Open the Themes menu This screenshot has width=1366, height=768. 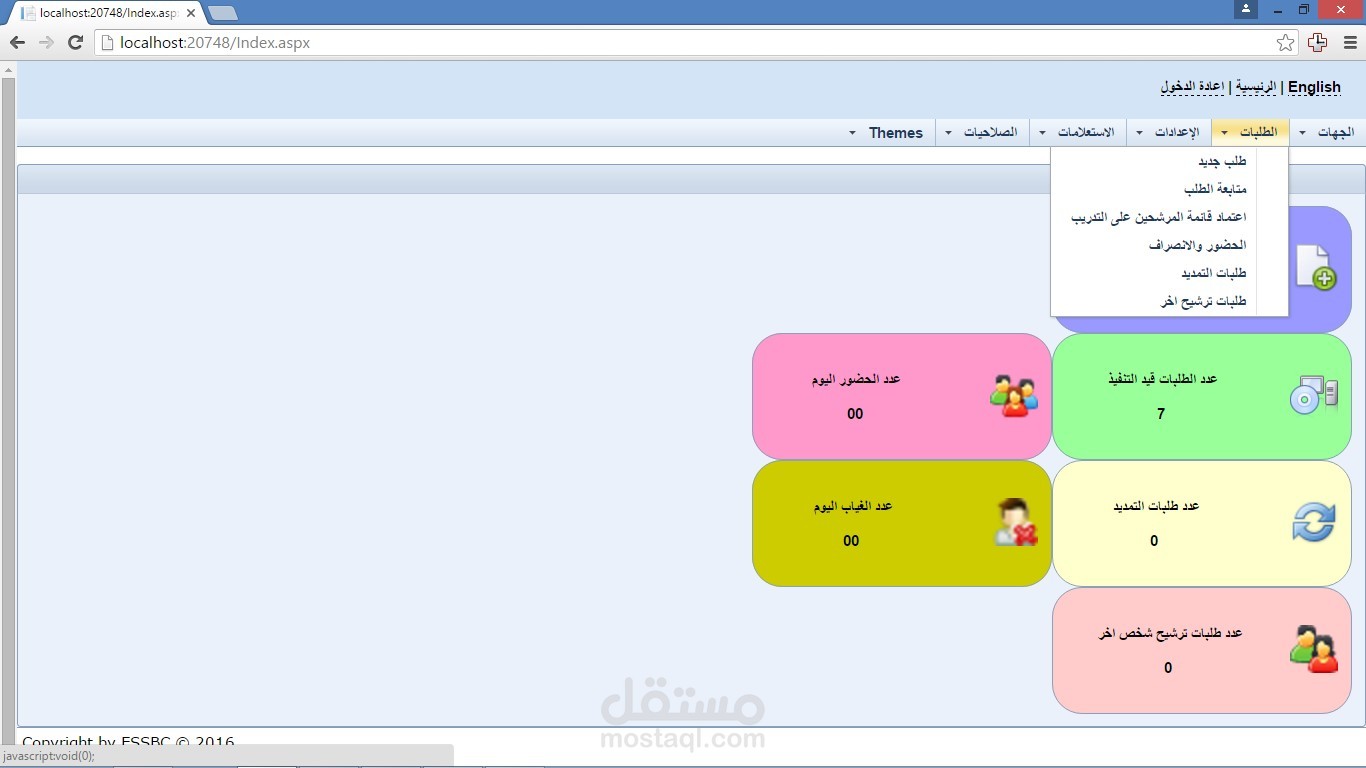tap(896, 133)
